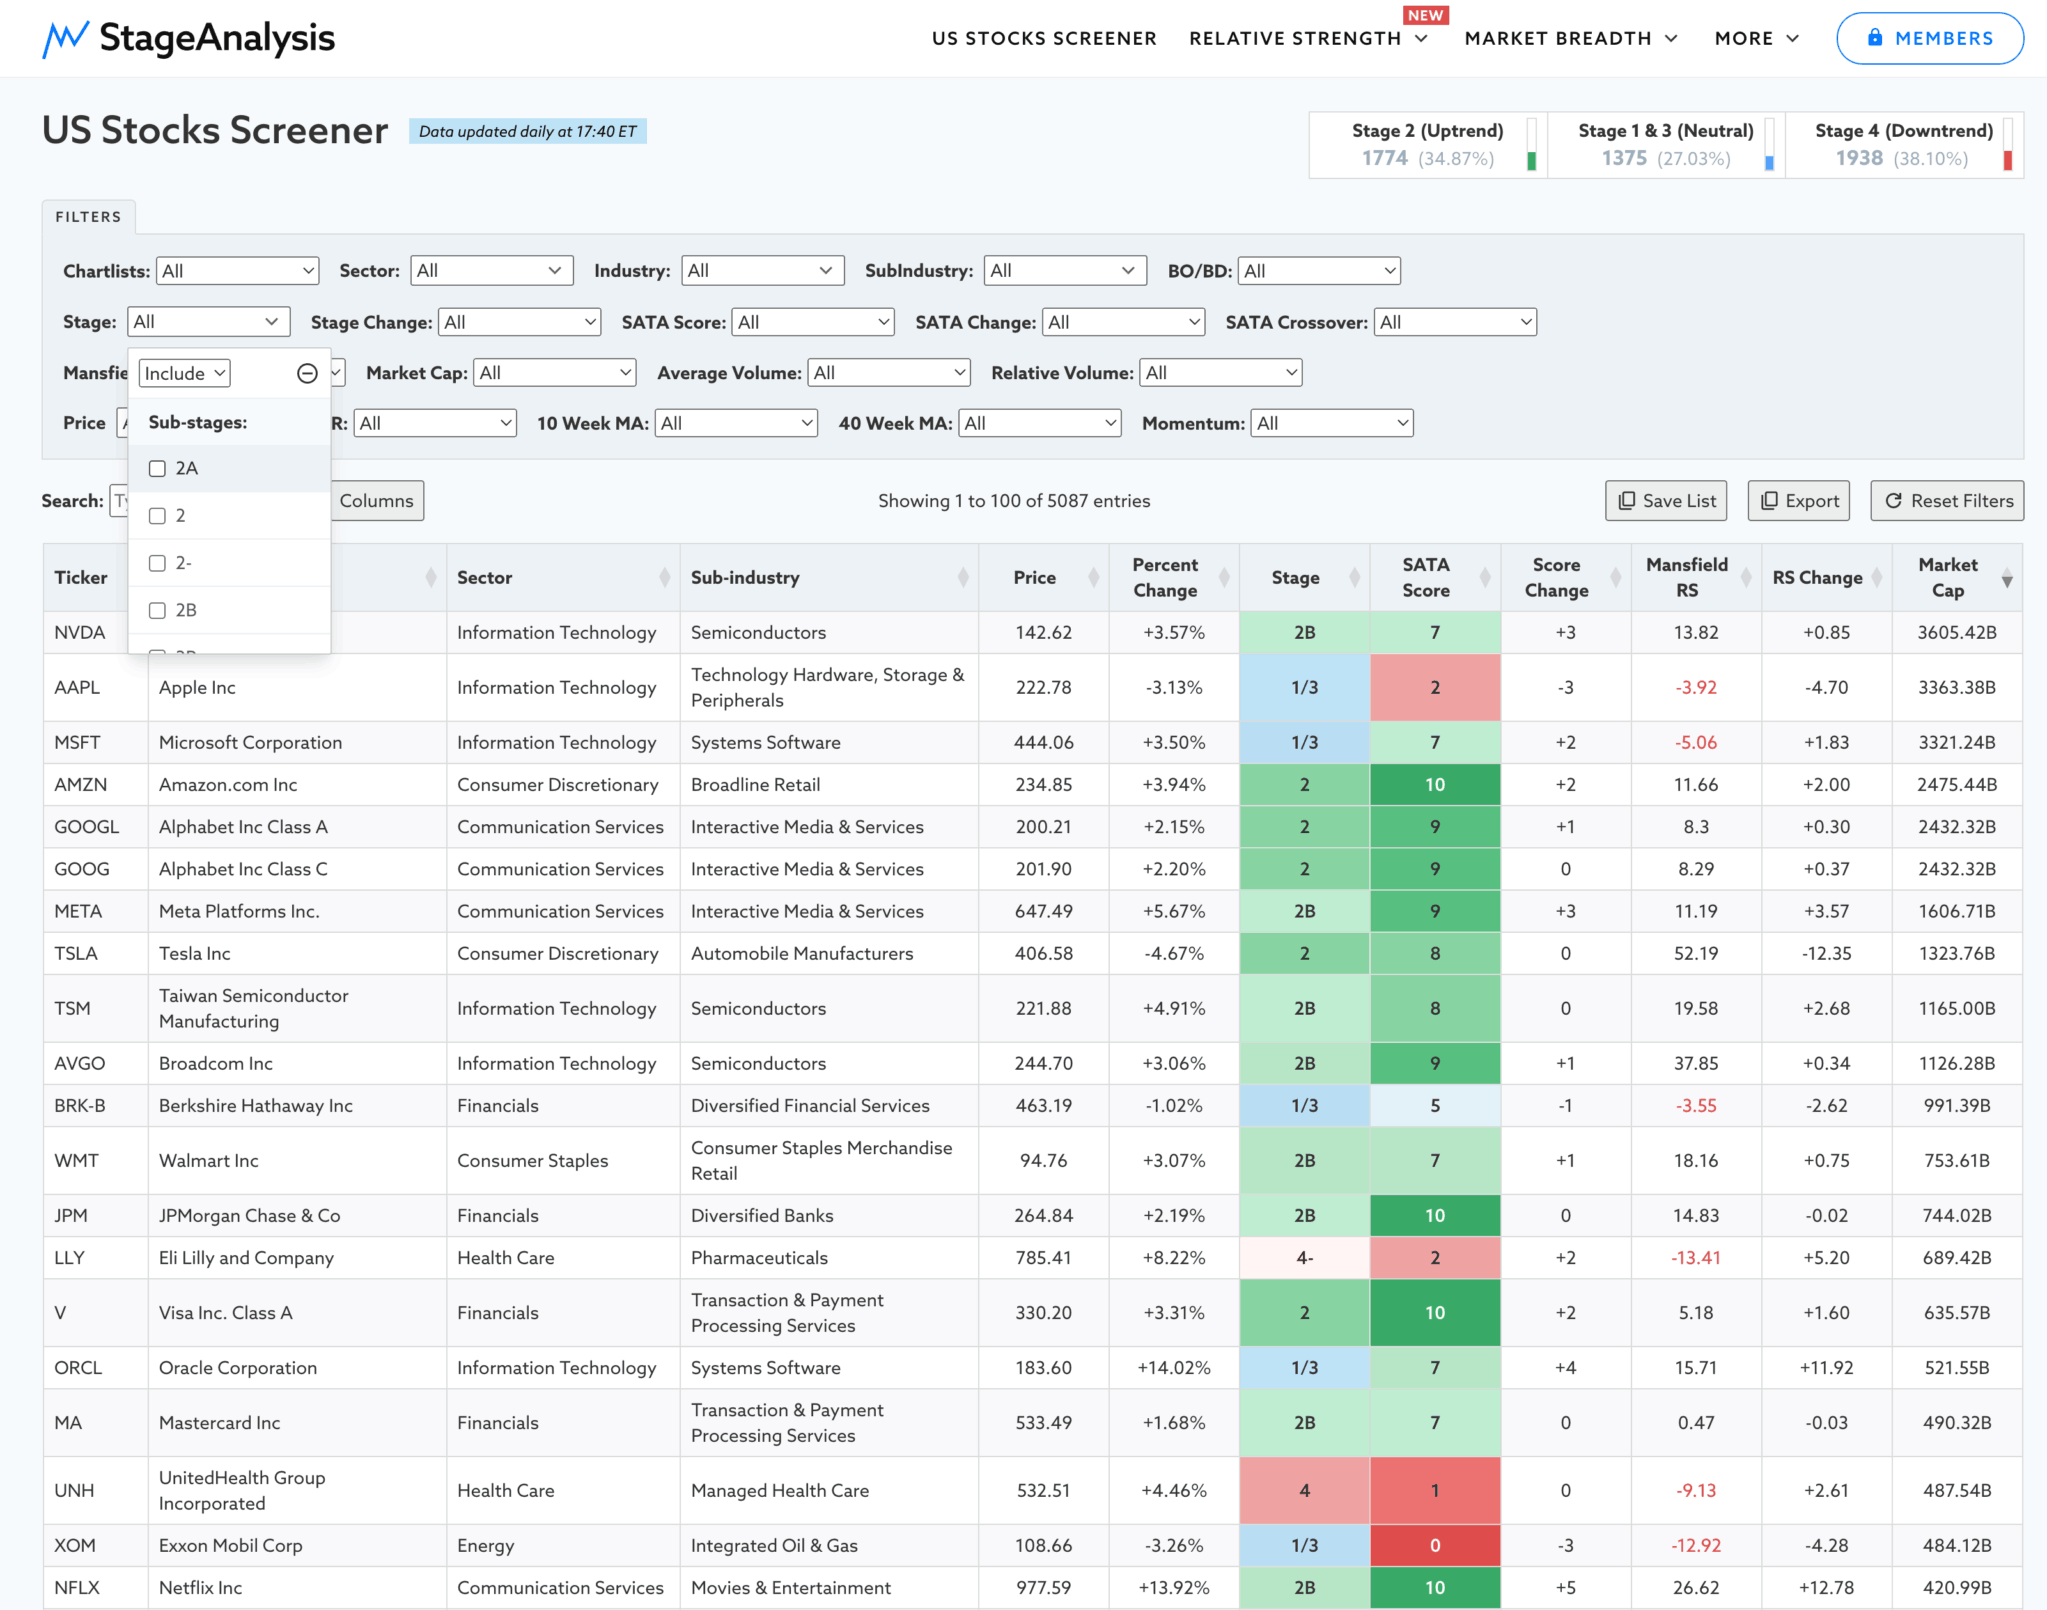Click the Search input field

click(x=119, y=500)
